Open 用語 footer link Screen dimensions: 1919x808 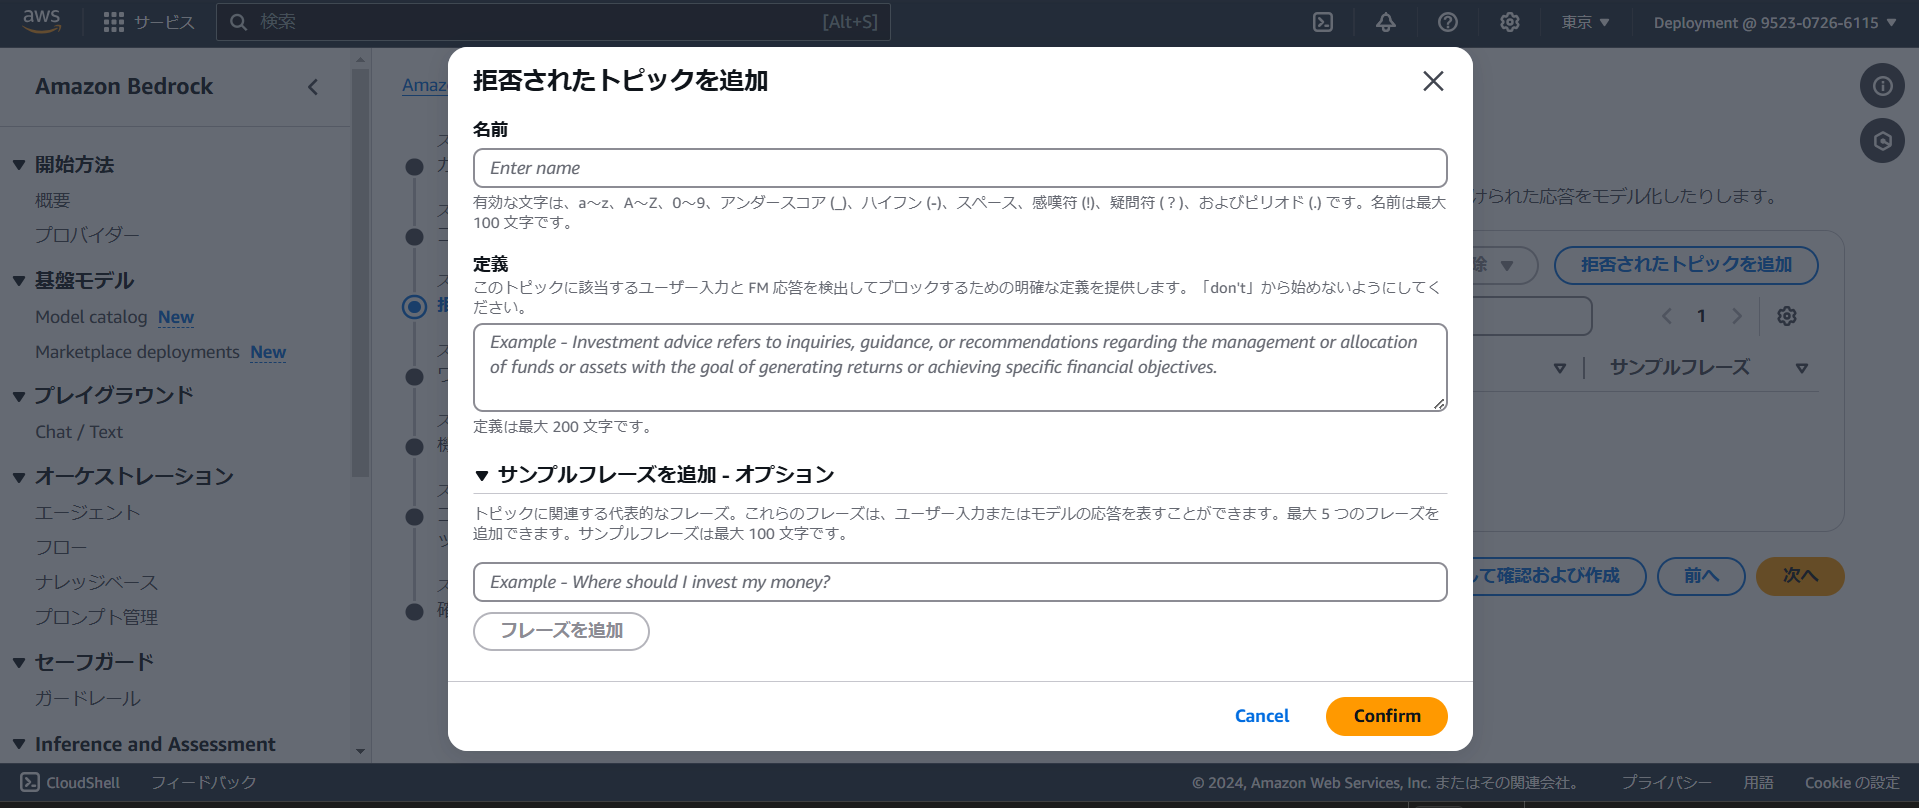tap(1758, 782)
